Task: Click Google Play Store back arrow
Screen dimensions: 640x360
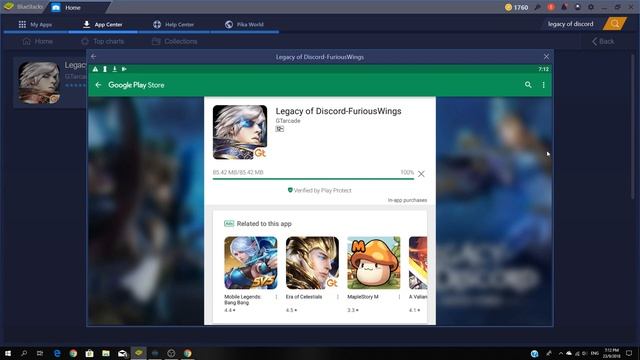Action: [x=98, y=84]
